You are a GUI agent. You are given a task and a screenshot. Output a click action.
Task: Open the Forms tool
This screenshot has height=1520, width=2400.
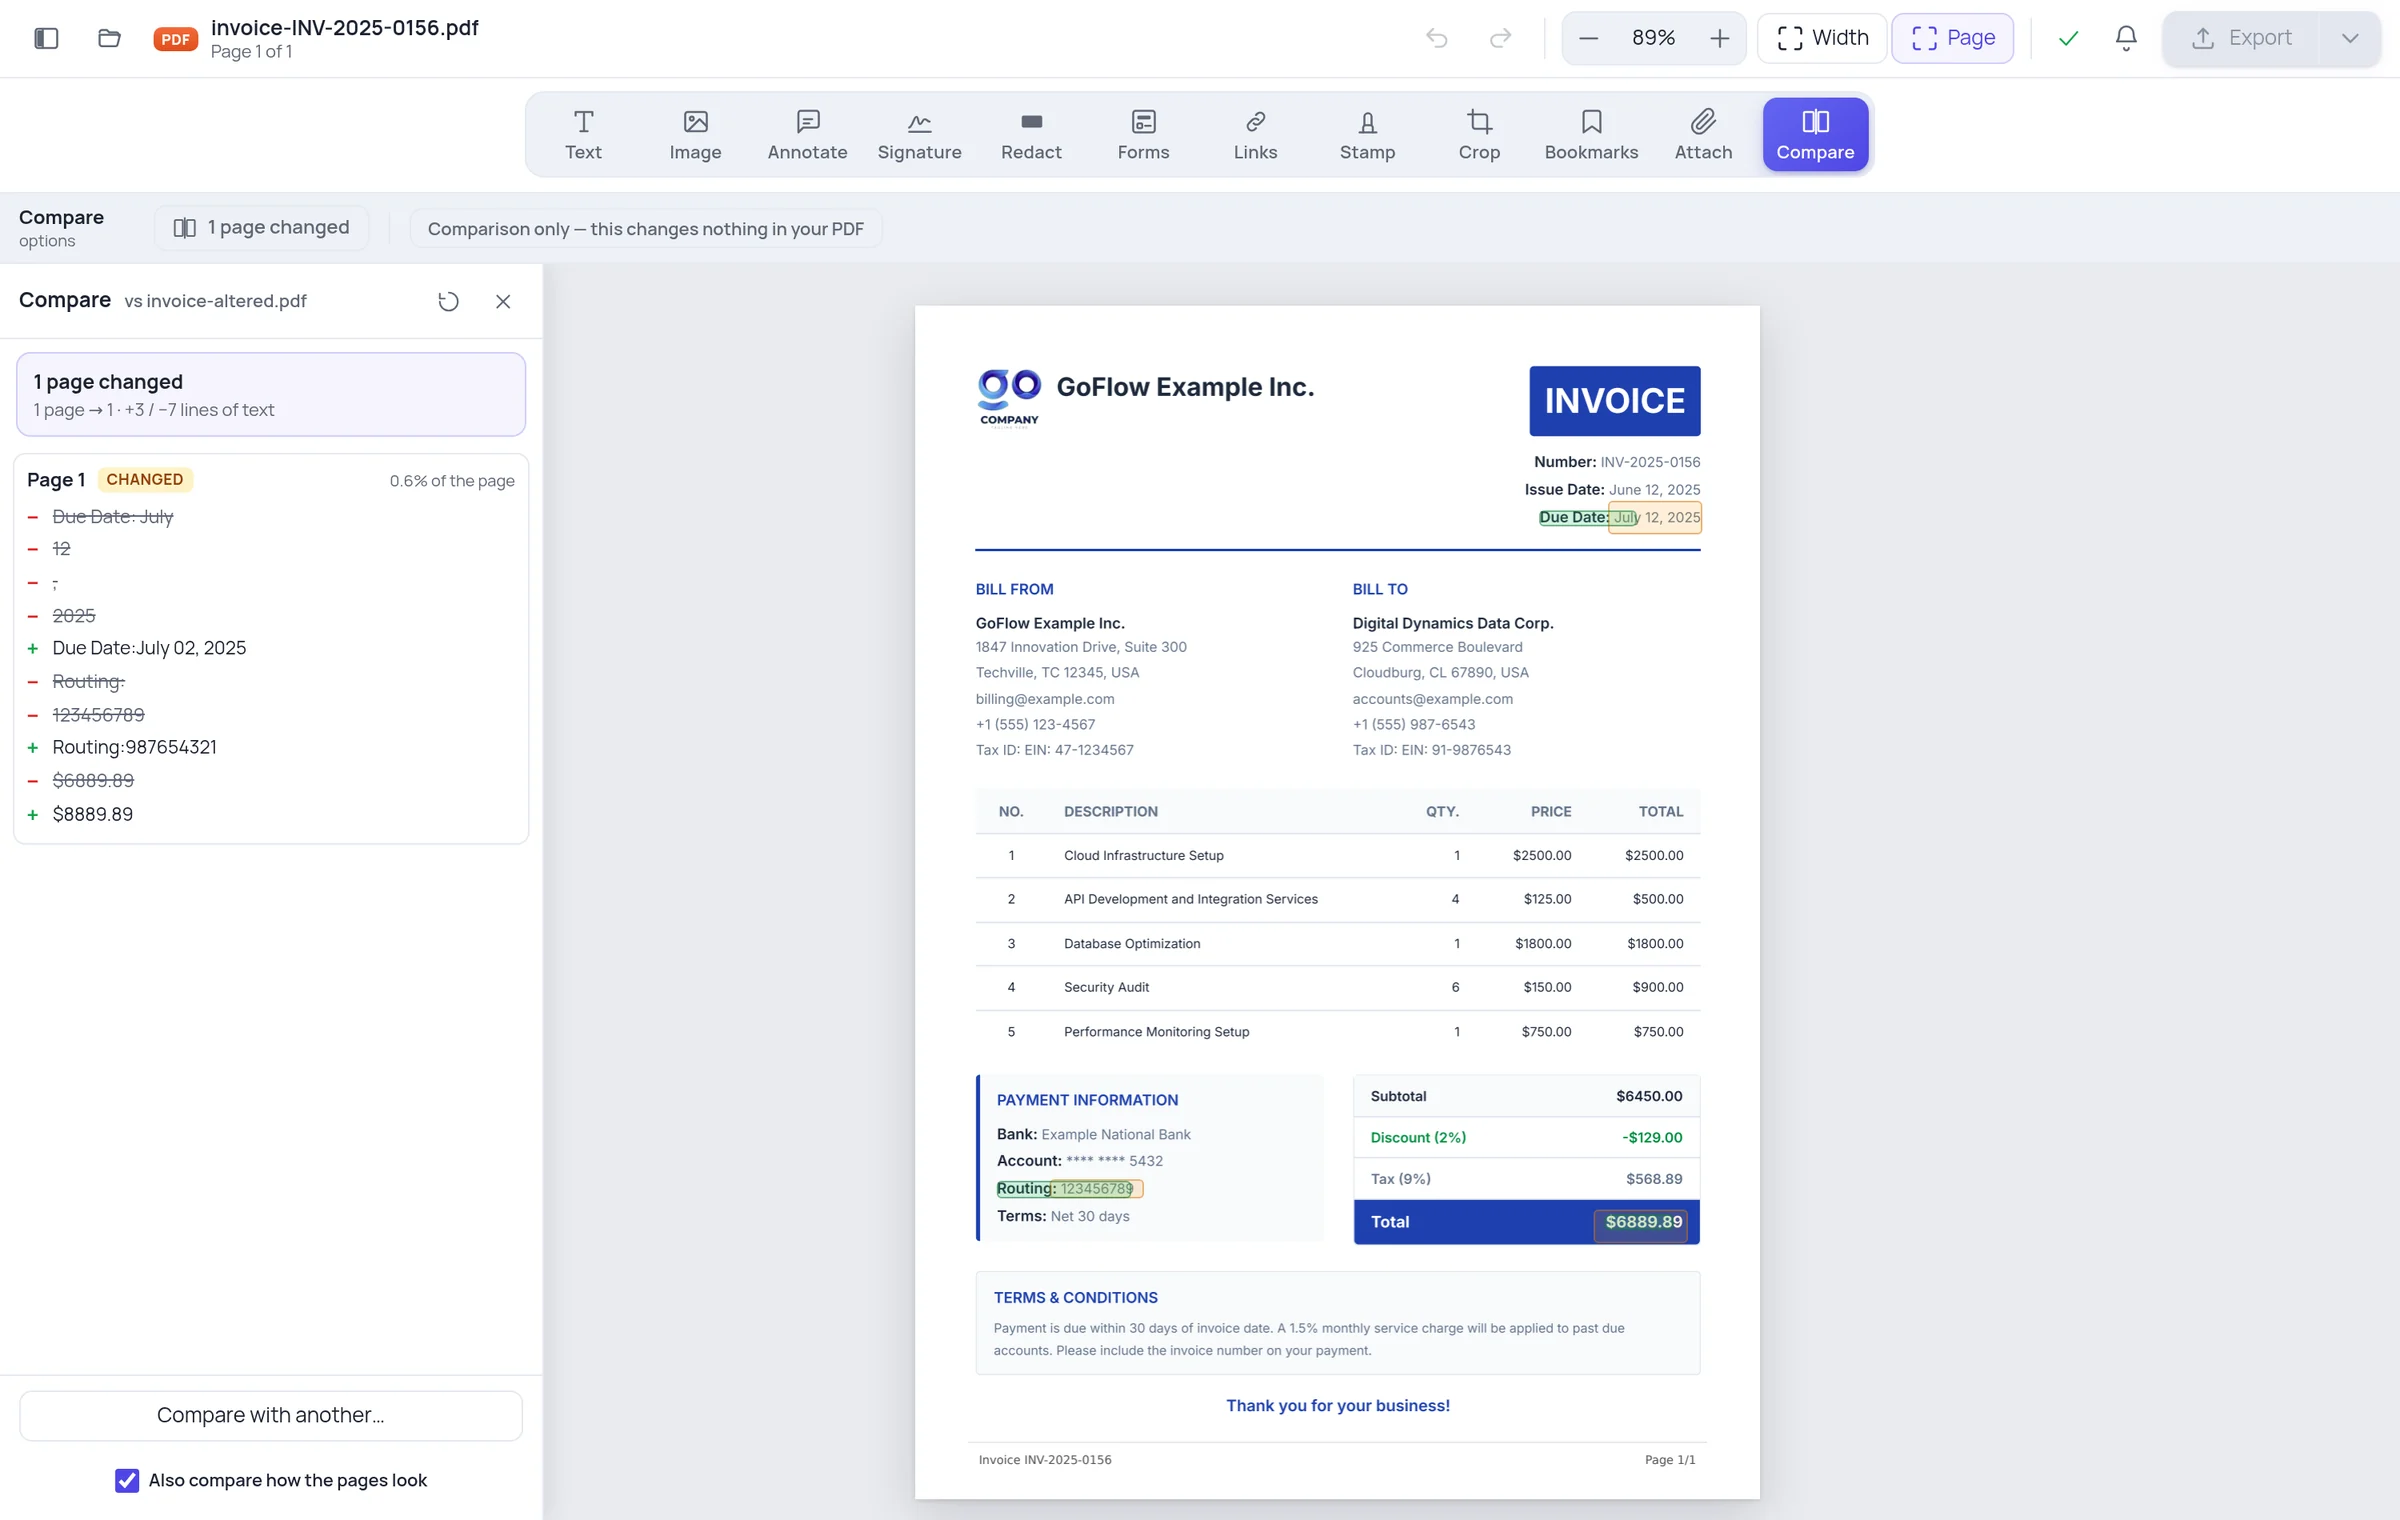click(x=1143, y=134)
